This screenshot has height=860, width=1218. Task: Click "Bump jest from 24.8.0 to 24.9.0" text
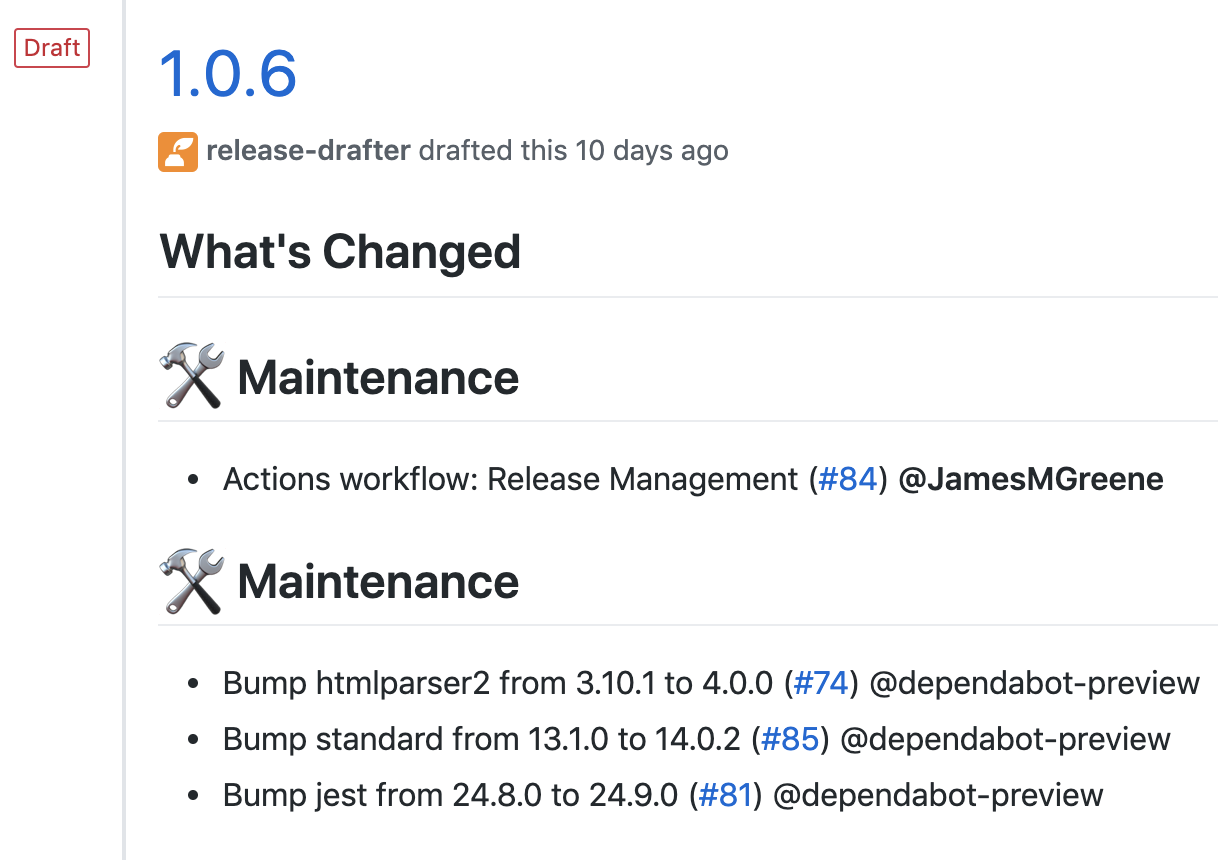coord(450,795)
